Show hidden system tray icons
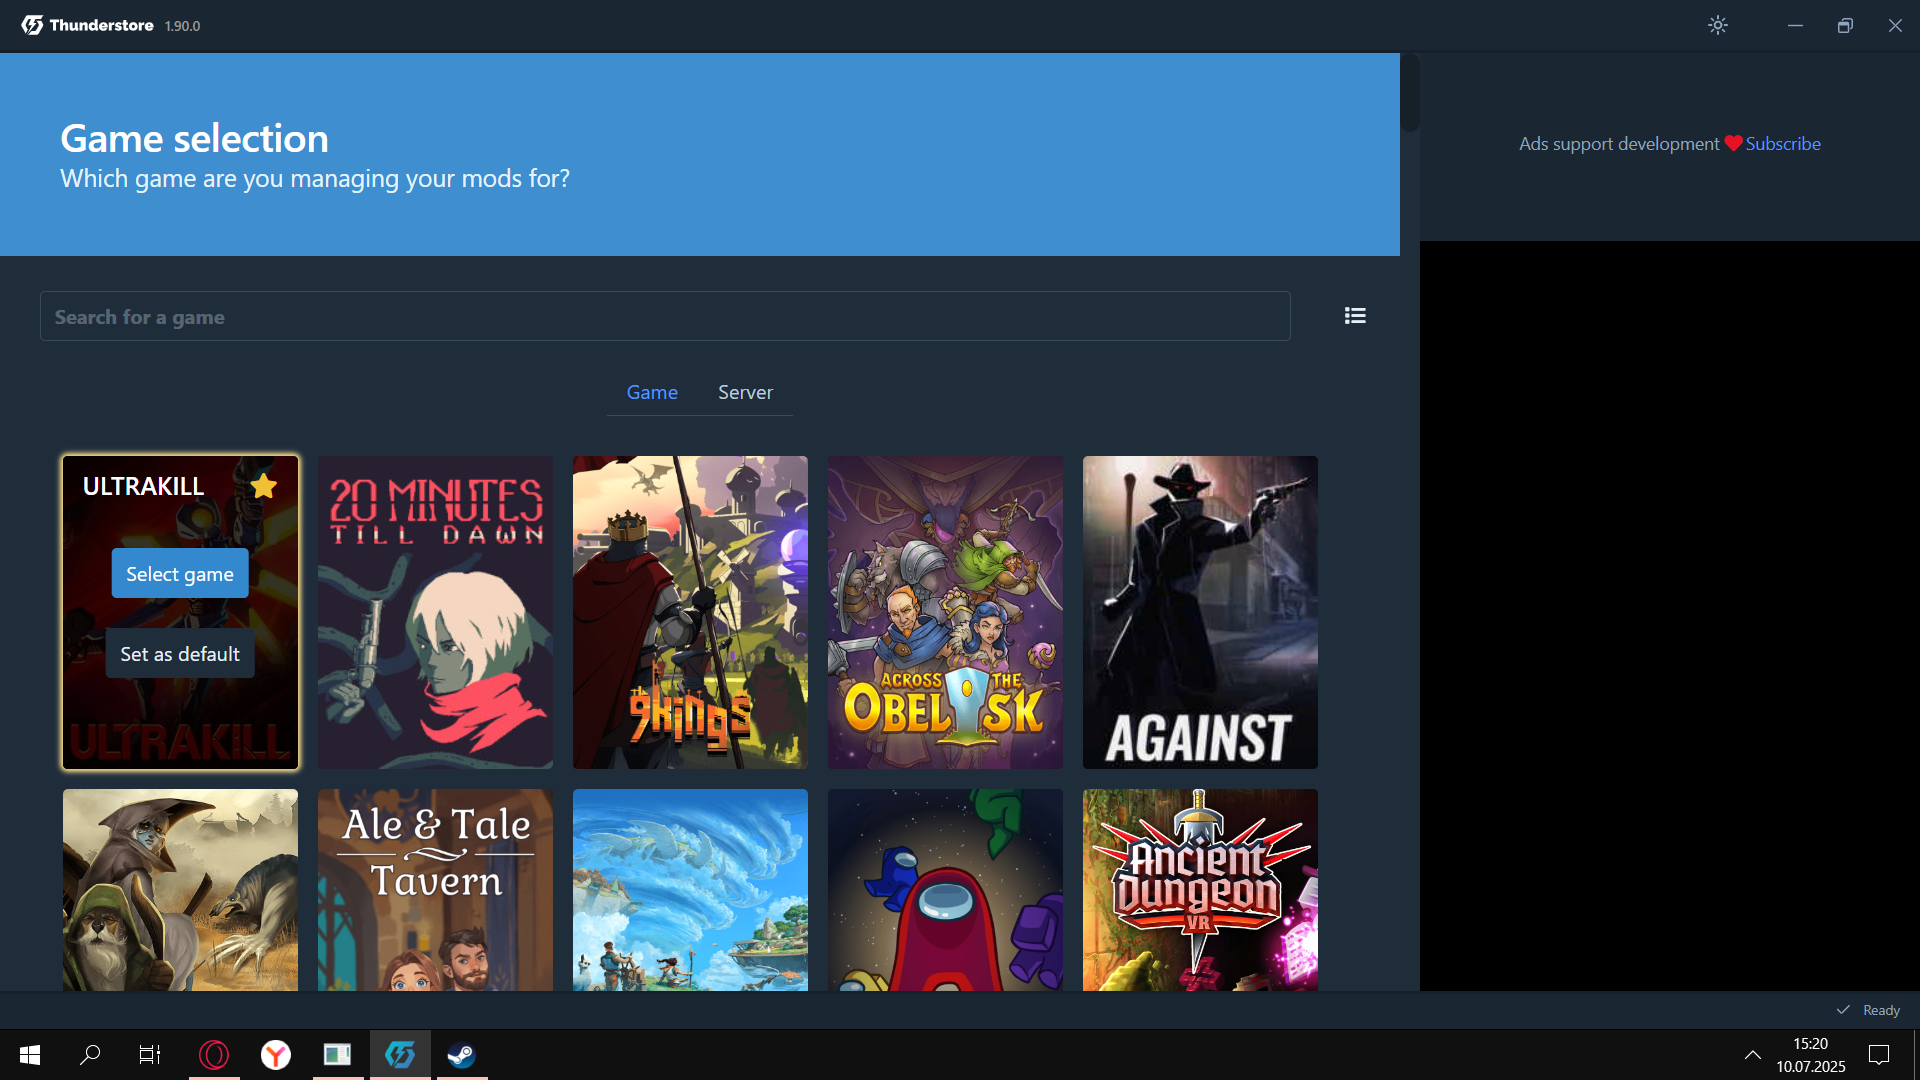The width and height of the screenshot is (1920, 1080). [1753, 1055]
